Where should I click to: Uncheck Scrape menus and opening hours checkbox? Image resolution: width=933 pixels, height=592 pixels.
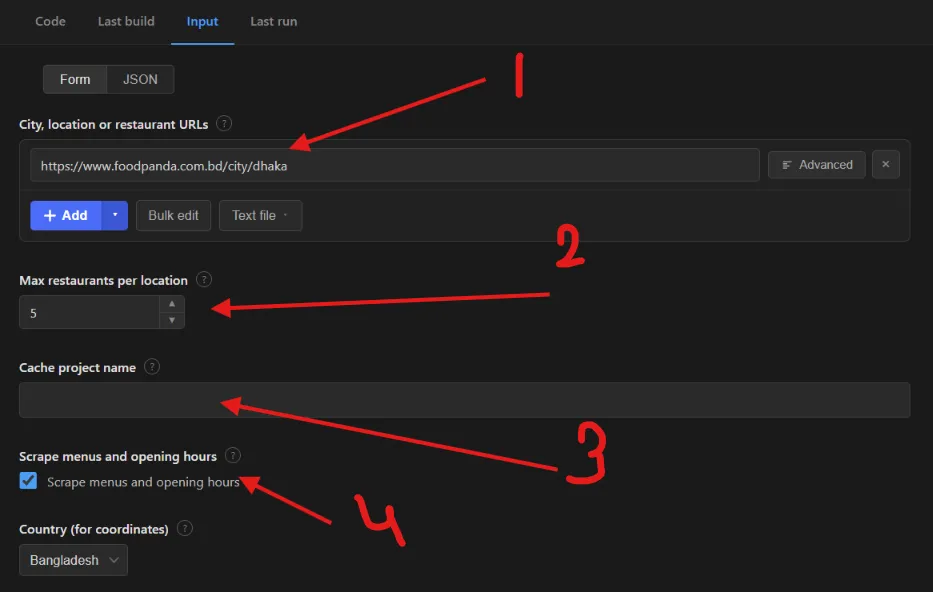tap(28, 481)
